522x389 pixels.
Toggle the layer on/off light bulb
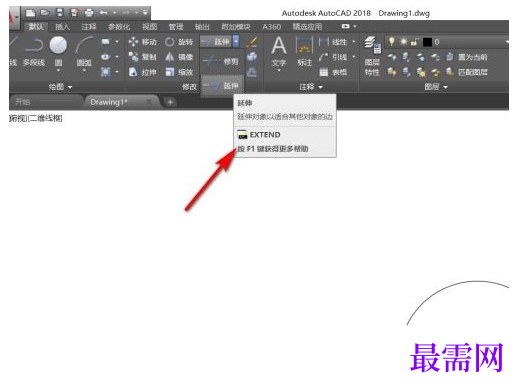[392, 42]
